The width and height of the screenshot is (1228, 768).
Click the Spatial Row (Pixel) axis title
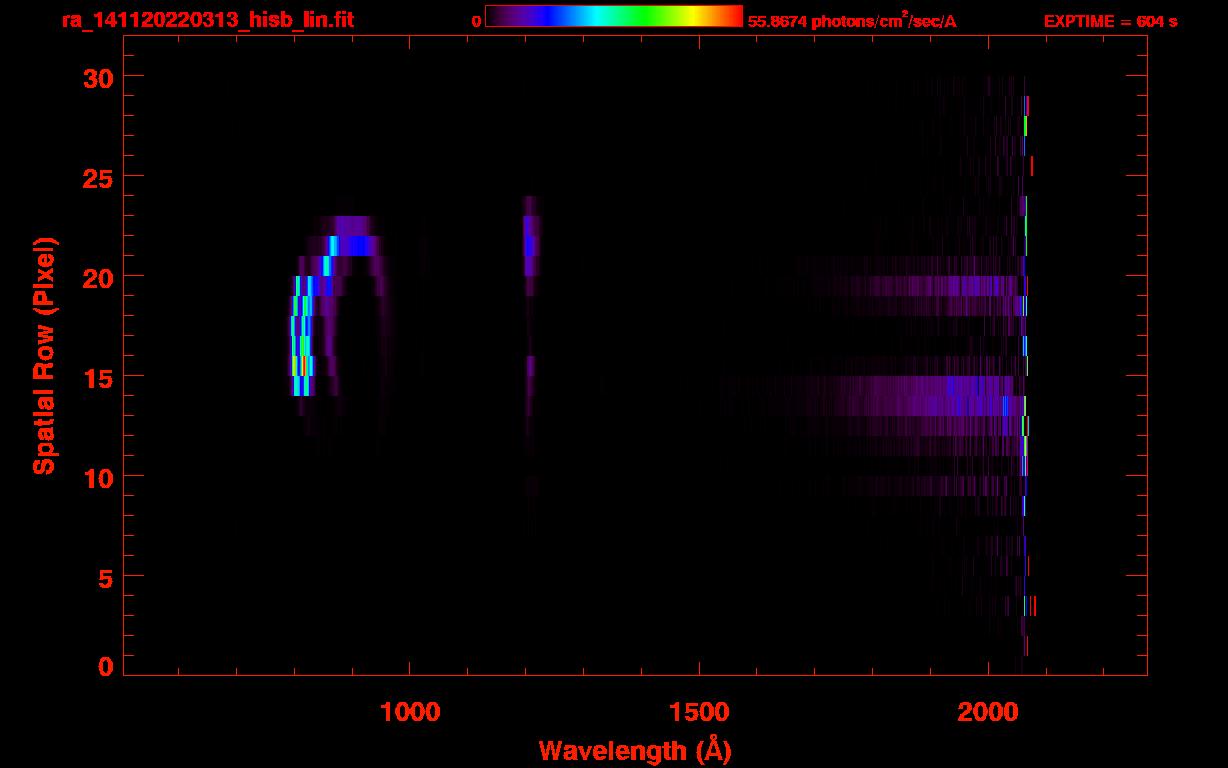point(44,355)
